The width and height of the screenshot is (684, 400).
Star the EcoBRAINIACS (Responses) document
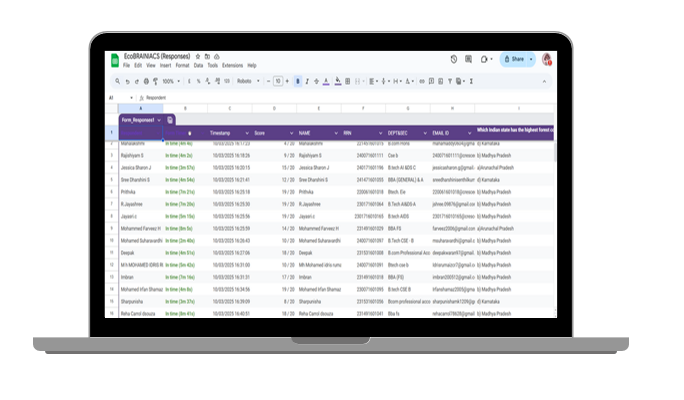197,56
